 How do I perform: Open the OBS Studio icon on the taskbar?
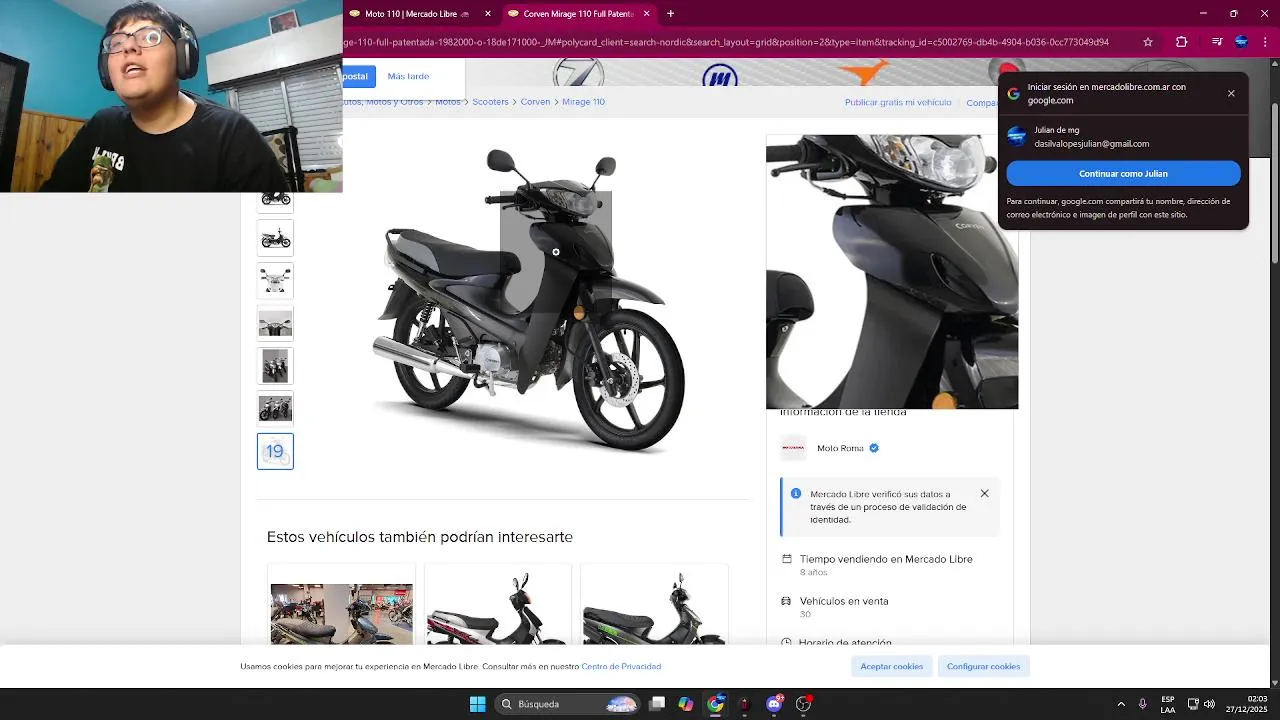coord(803,704)
